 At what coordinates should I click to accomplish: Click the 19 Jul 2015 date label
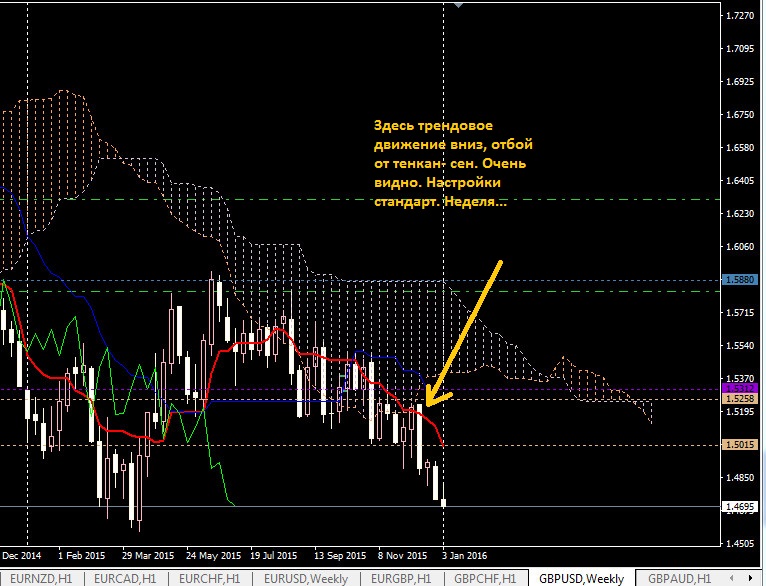coord(274,556)
